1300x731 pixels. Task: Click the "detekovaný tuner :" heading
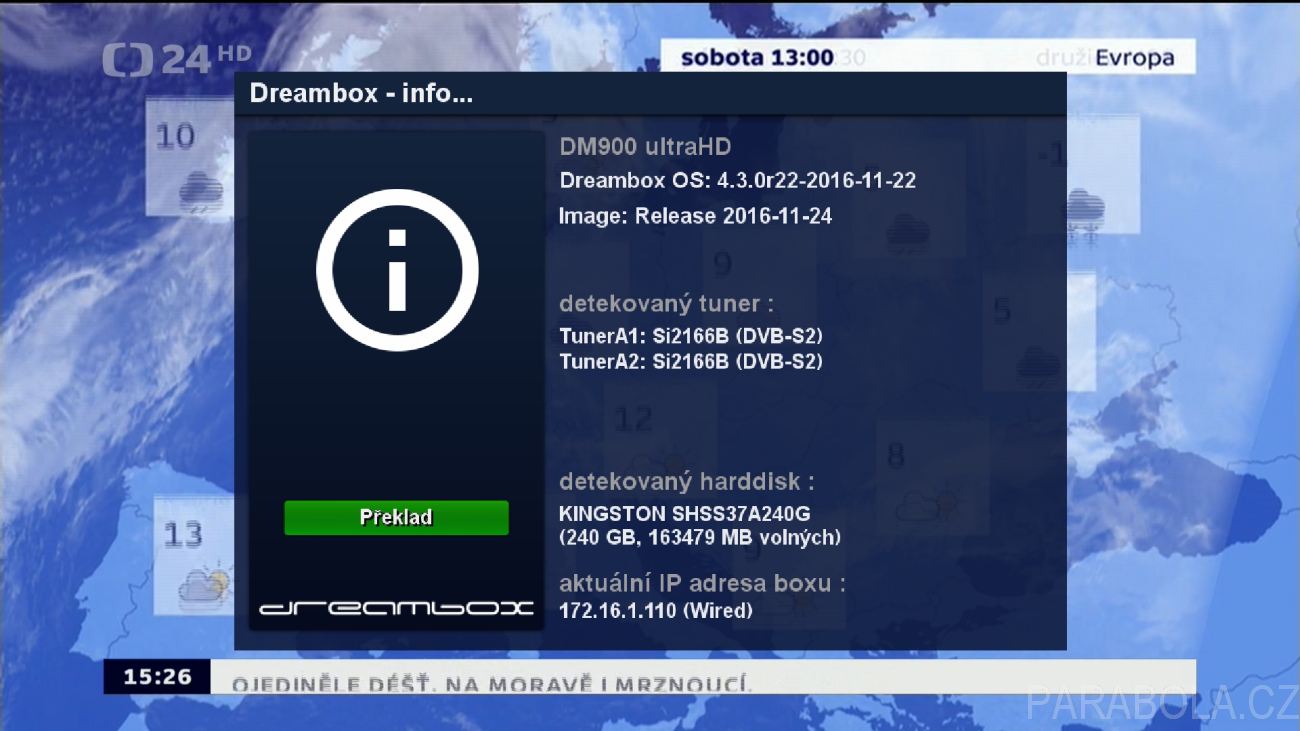pyautogui.click(x=666, y=304)
